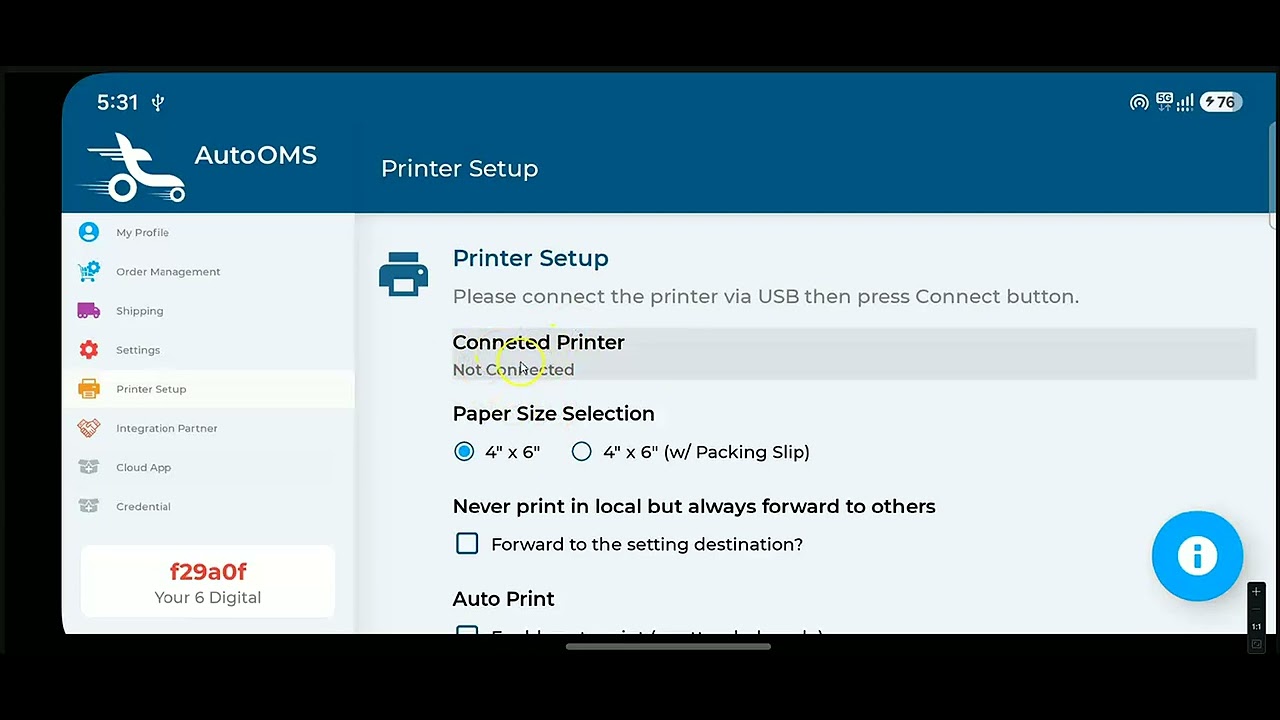
Task: Click the orange Printer Setup sidebar icon
Action: click(89, 388)
